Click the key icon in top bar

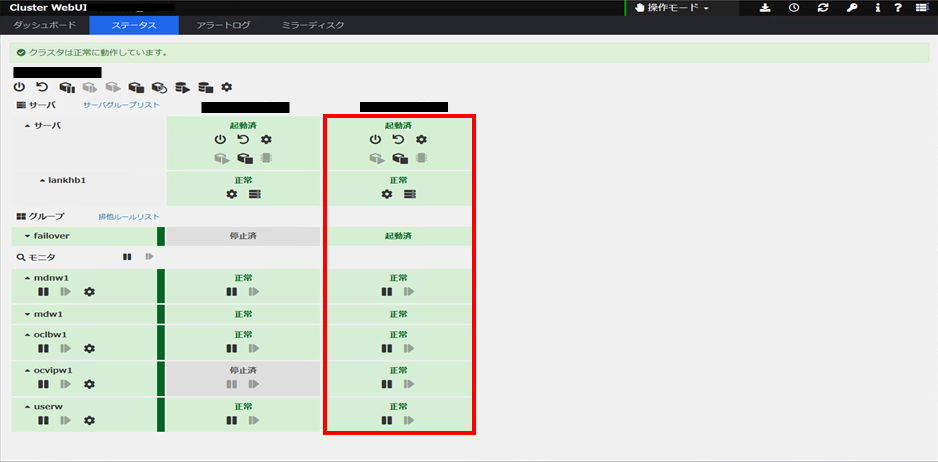(x=850, y=8)
